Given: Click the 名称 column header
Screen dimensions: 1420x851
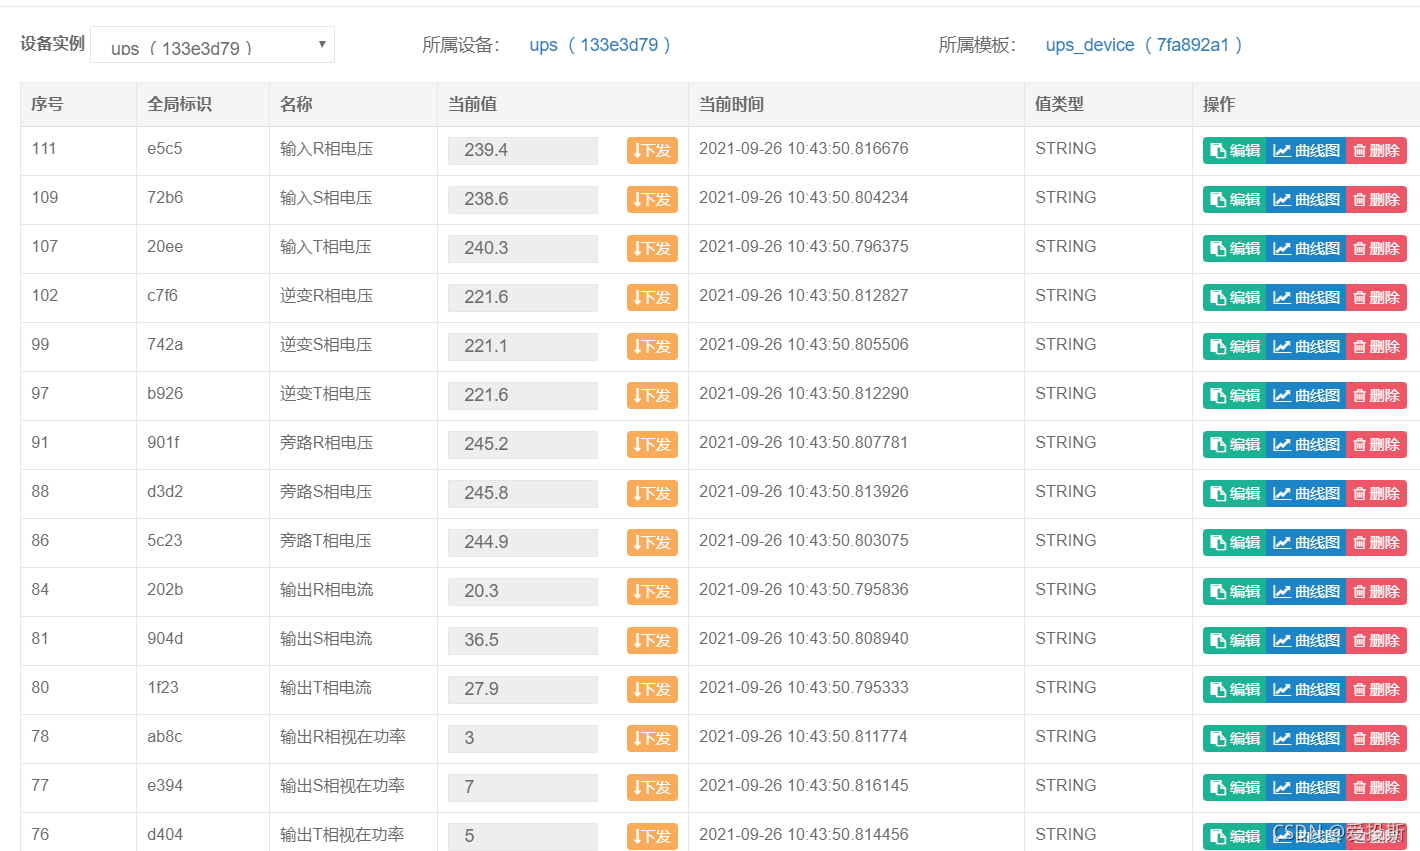Looking at the screenshot, I should [x=353, y=104].
